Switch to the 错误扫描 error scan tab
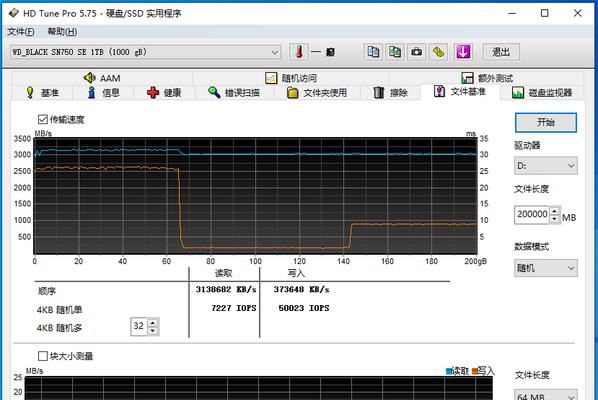 (x=234, y=93)
